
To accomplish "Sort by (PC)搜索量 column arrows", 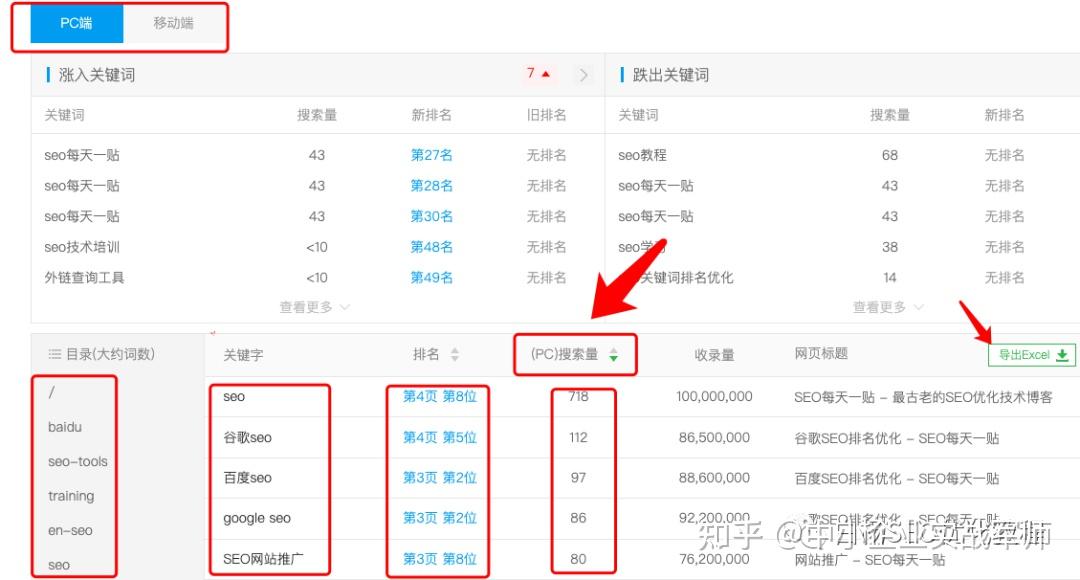I will click(613, 355).
